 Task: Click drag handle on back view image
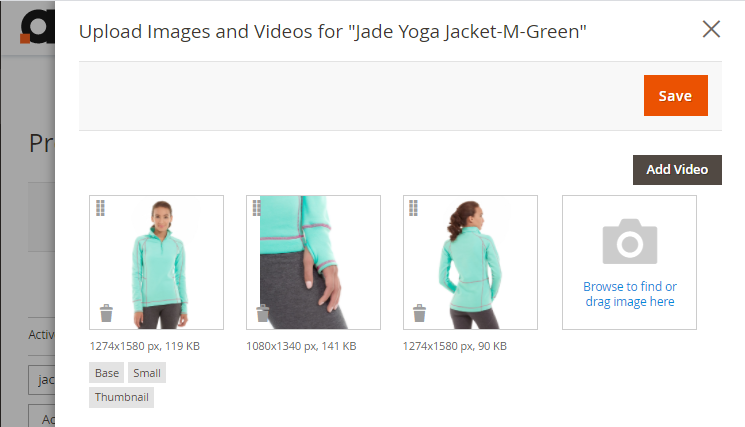(413, 208)
